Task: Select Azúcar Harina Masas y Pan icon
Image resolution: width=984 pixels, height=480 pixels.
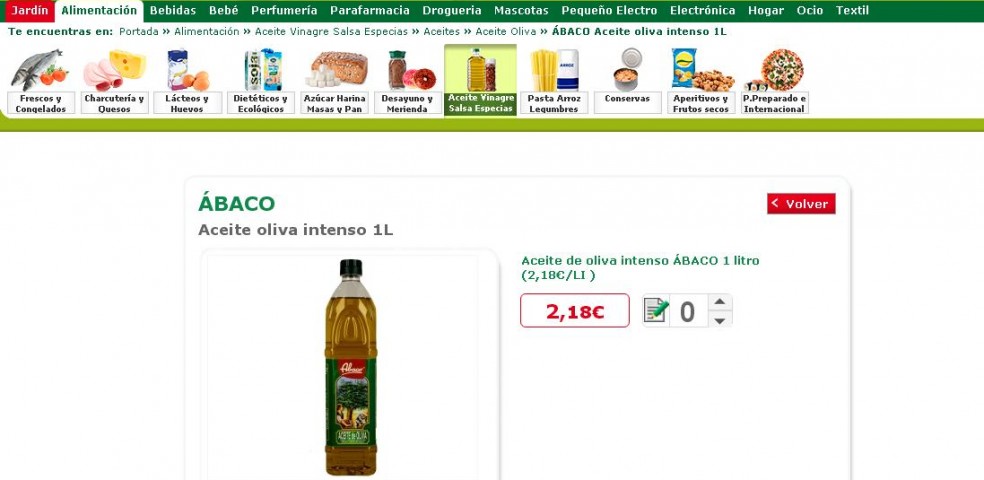Action: point(334,81)
